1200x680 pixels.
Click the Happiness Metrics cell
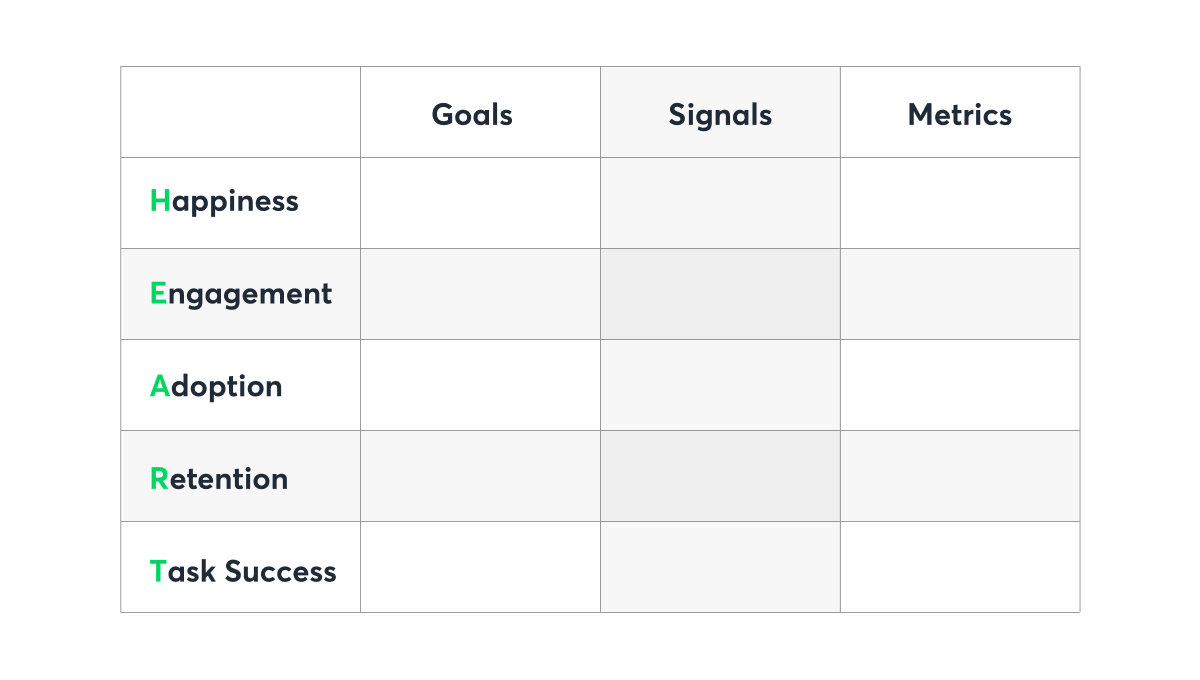[x=960, y=203]
